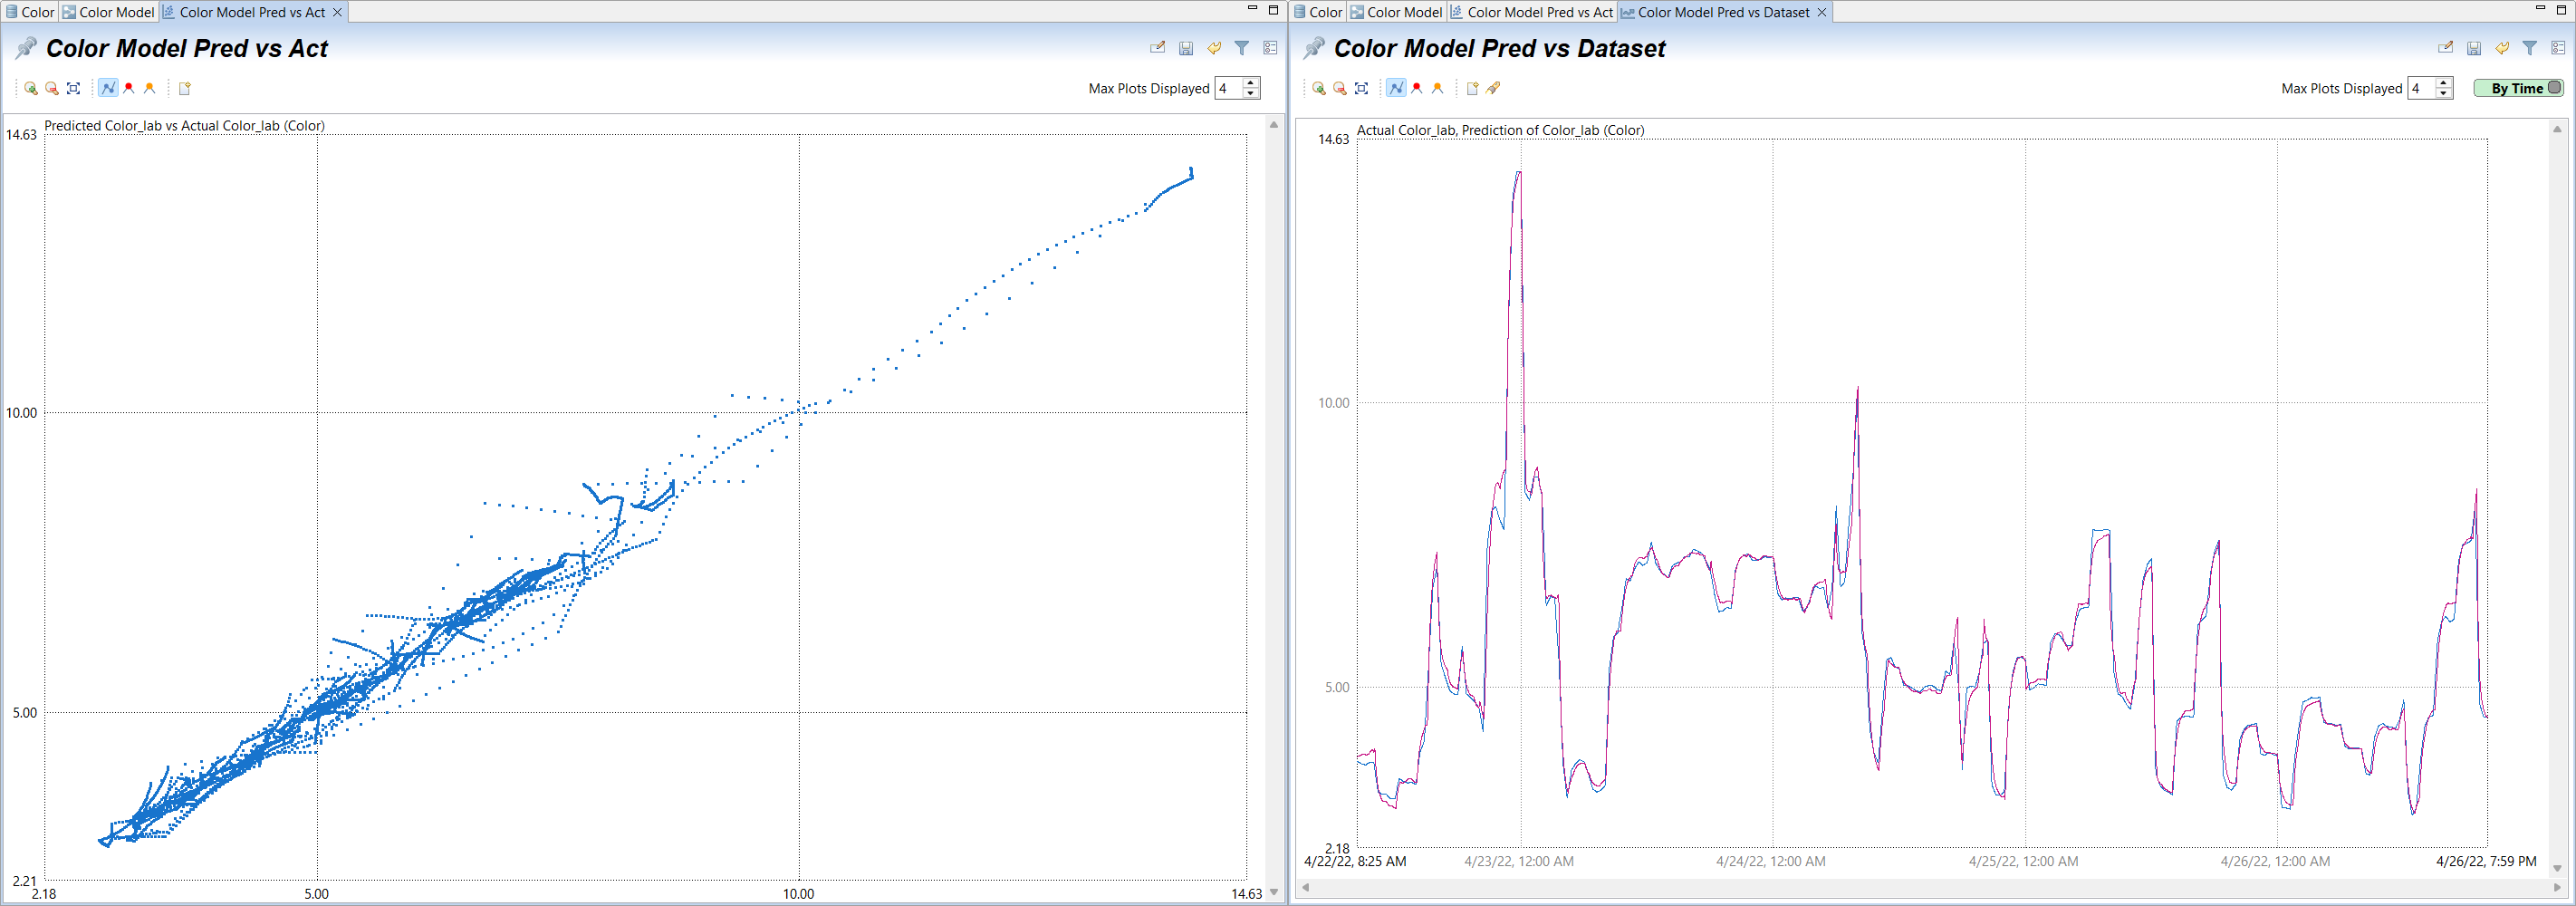Click the pin icon beside left panel title
The height and width of the screenshot is (906, 2576).
(x=25, y=47)
